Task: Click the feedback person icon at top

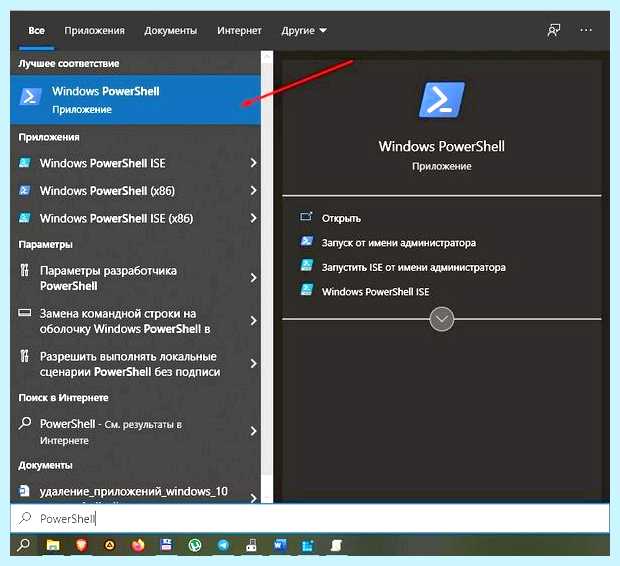Action: (x=554, y=30)
